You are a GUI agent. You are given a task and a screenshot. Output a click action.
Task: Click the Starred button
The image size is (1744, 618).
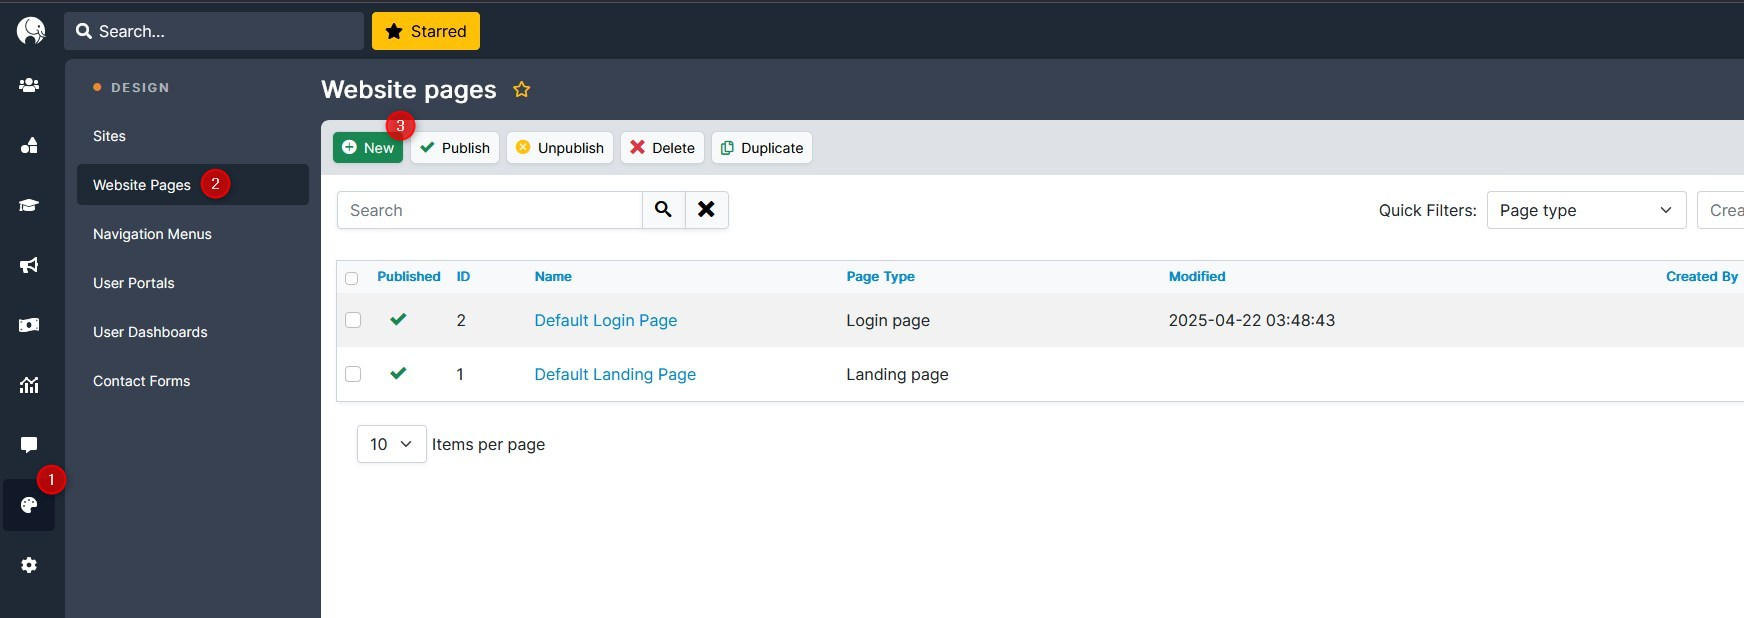click(426, 31)
